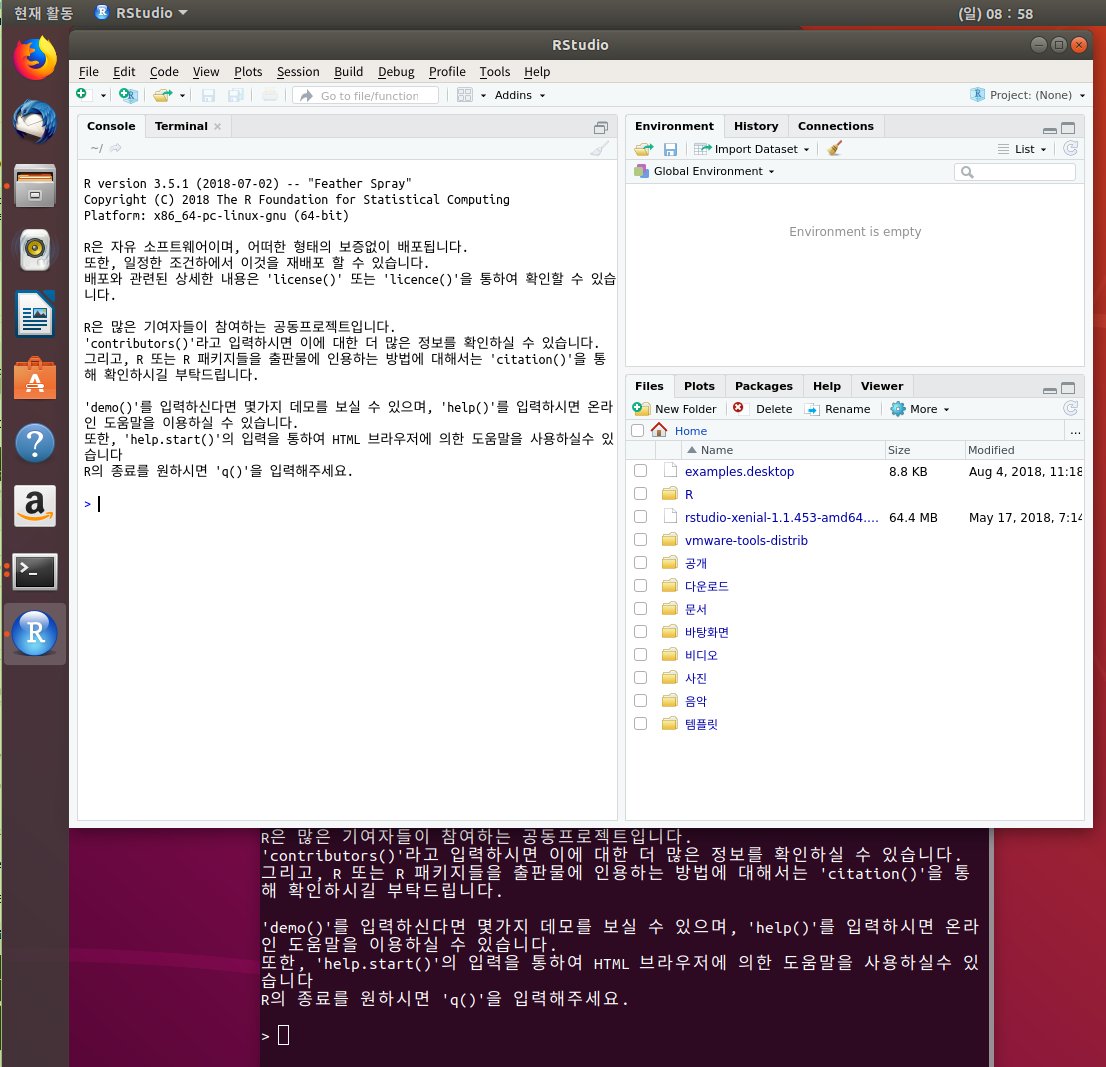Image resolution: width=1106 pixels, height=1067 pixels.
Task: Expand the panes layout dropdown arrow
Action: (483, 95)
